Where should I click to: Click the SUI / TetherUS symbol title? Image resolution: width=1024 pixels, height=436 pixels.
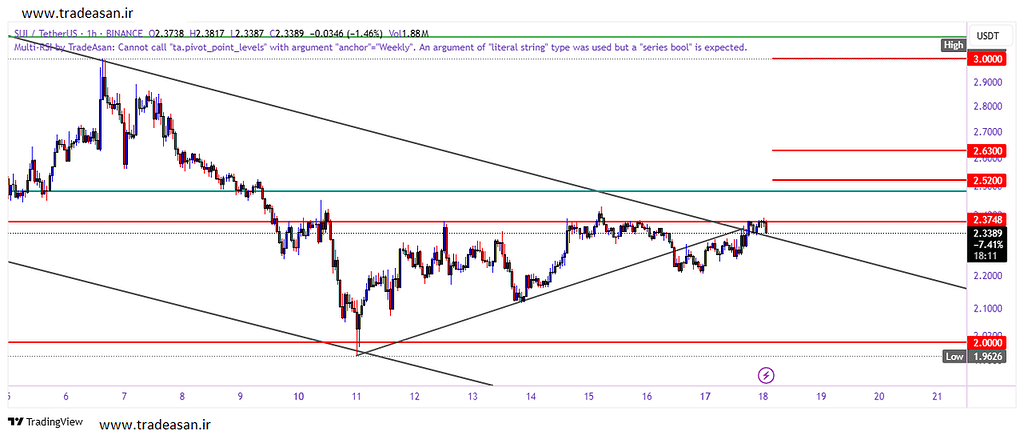point(46,33)
